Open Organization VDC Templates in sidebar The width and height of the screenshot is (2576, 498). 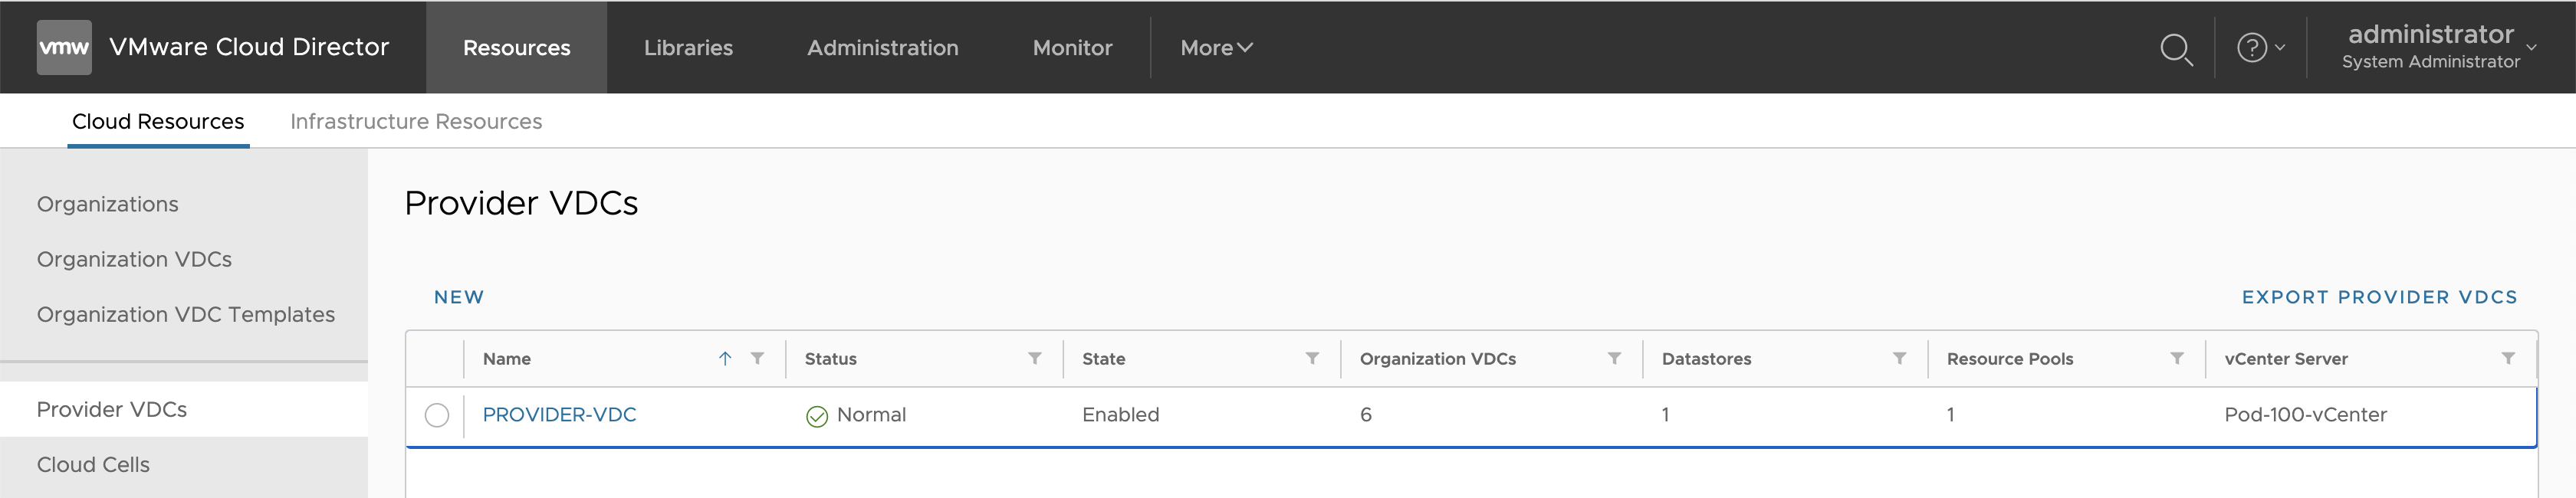[x=186, y=315]
